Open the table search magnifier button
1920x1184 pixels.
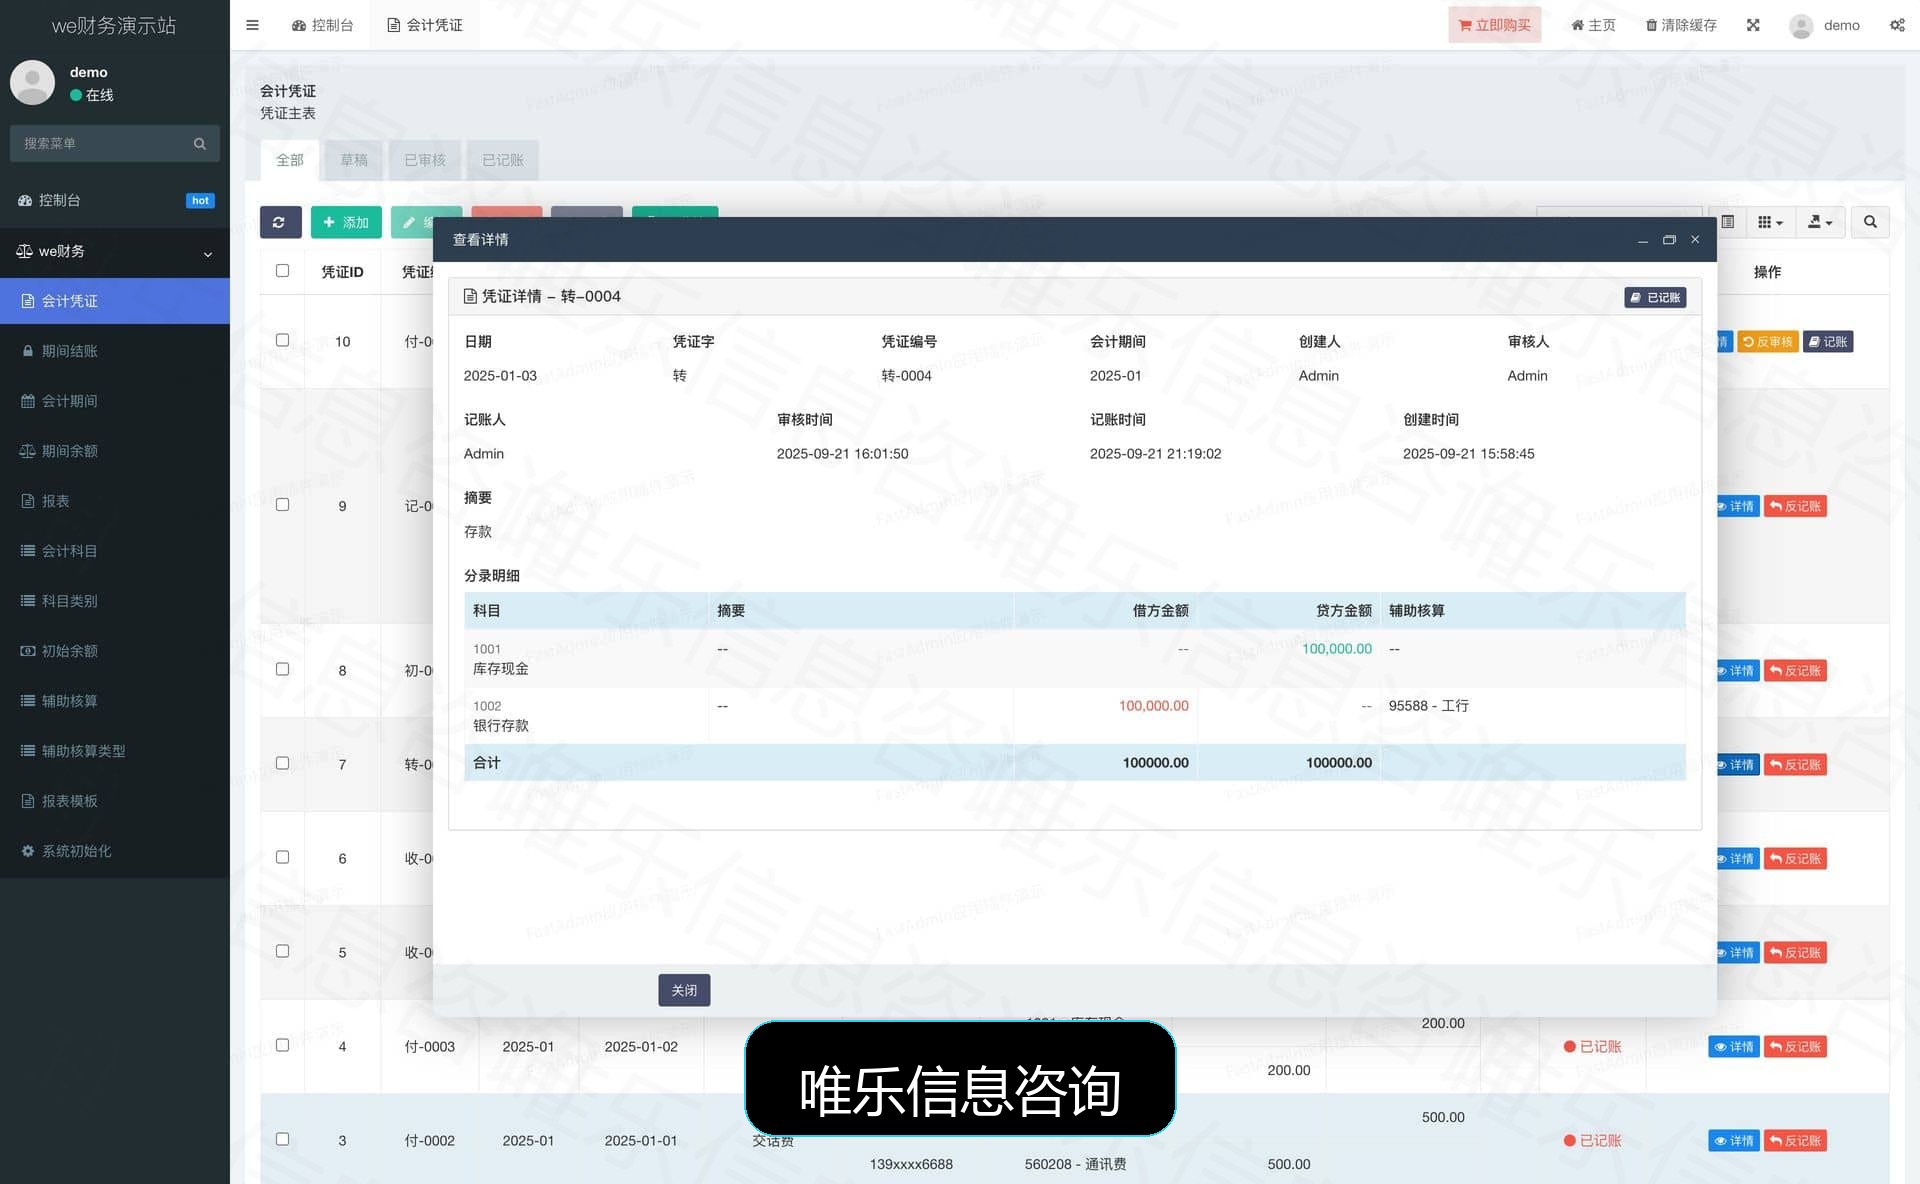[1870, 222]
